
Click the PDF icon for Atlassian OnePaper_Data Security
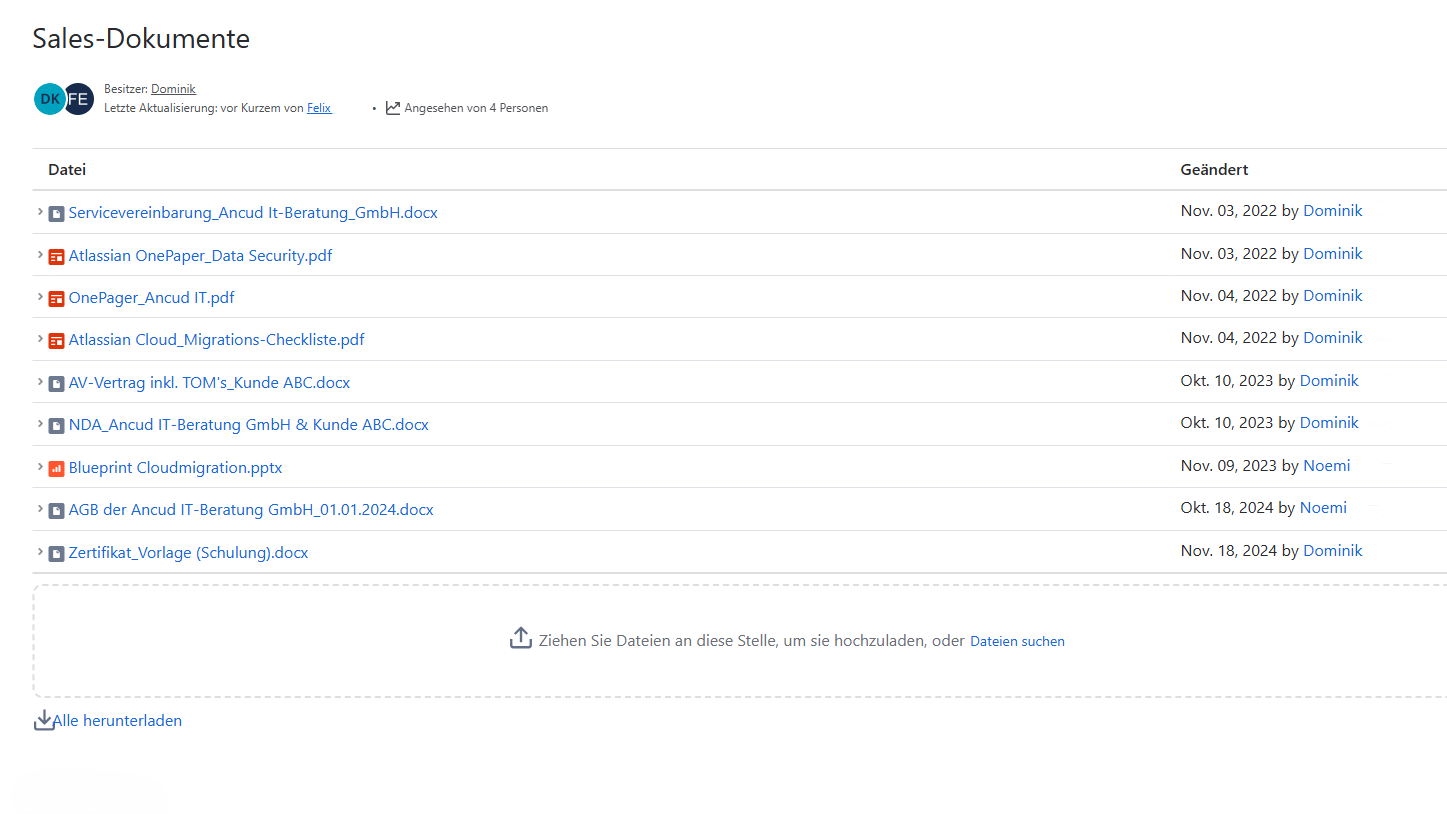tap(56, 256)
